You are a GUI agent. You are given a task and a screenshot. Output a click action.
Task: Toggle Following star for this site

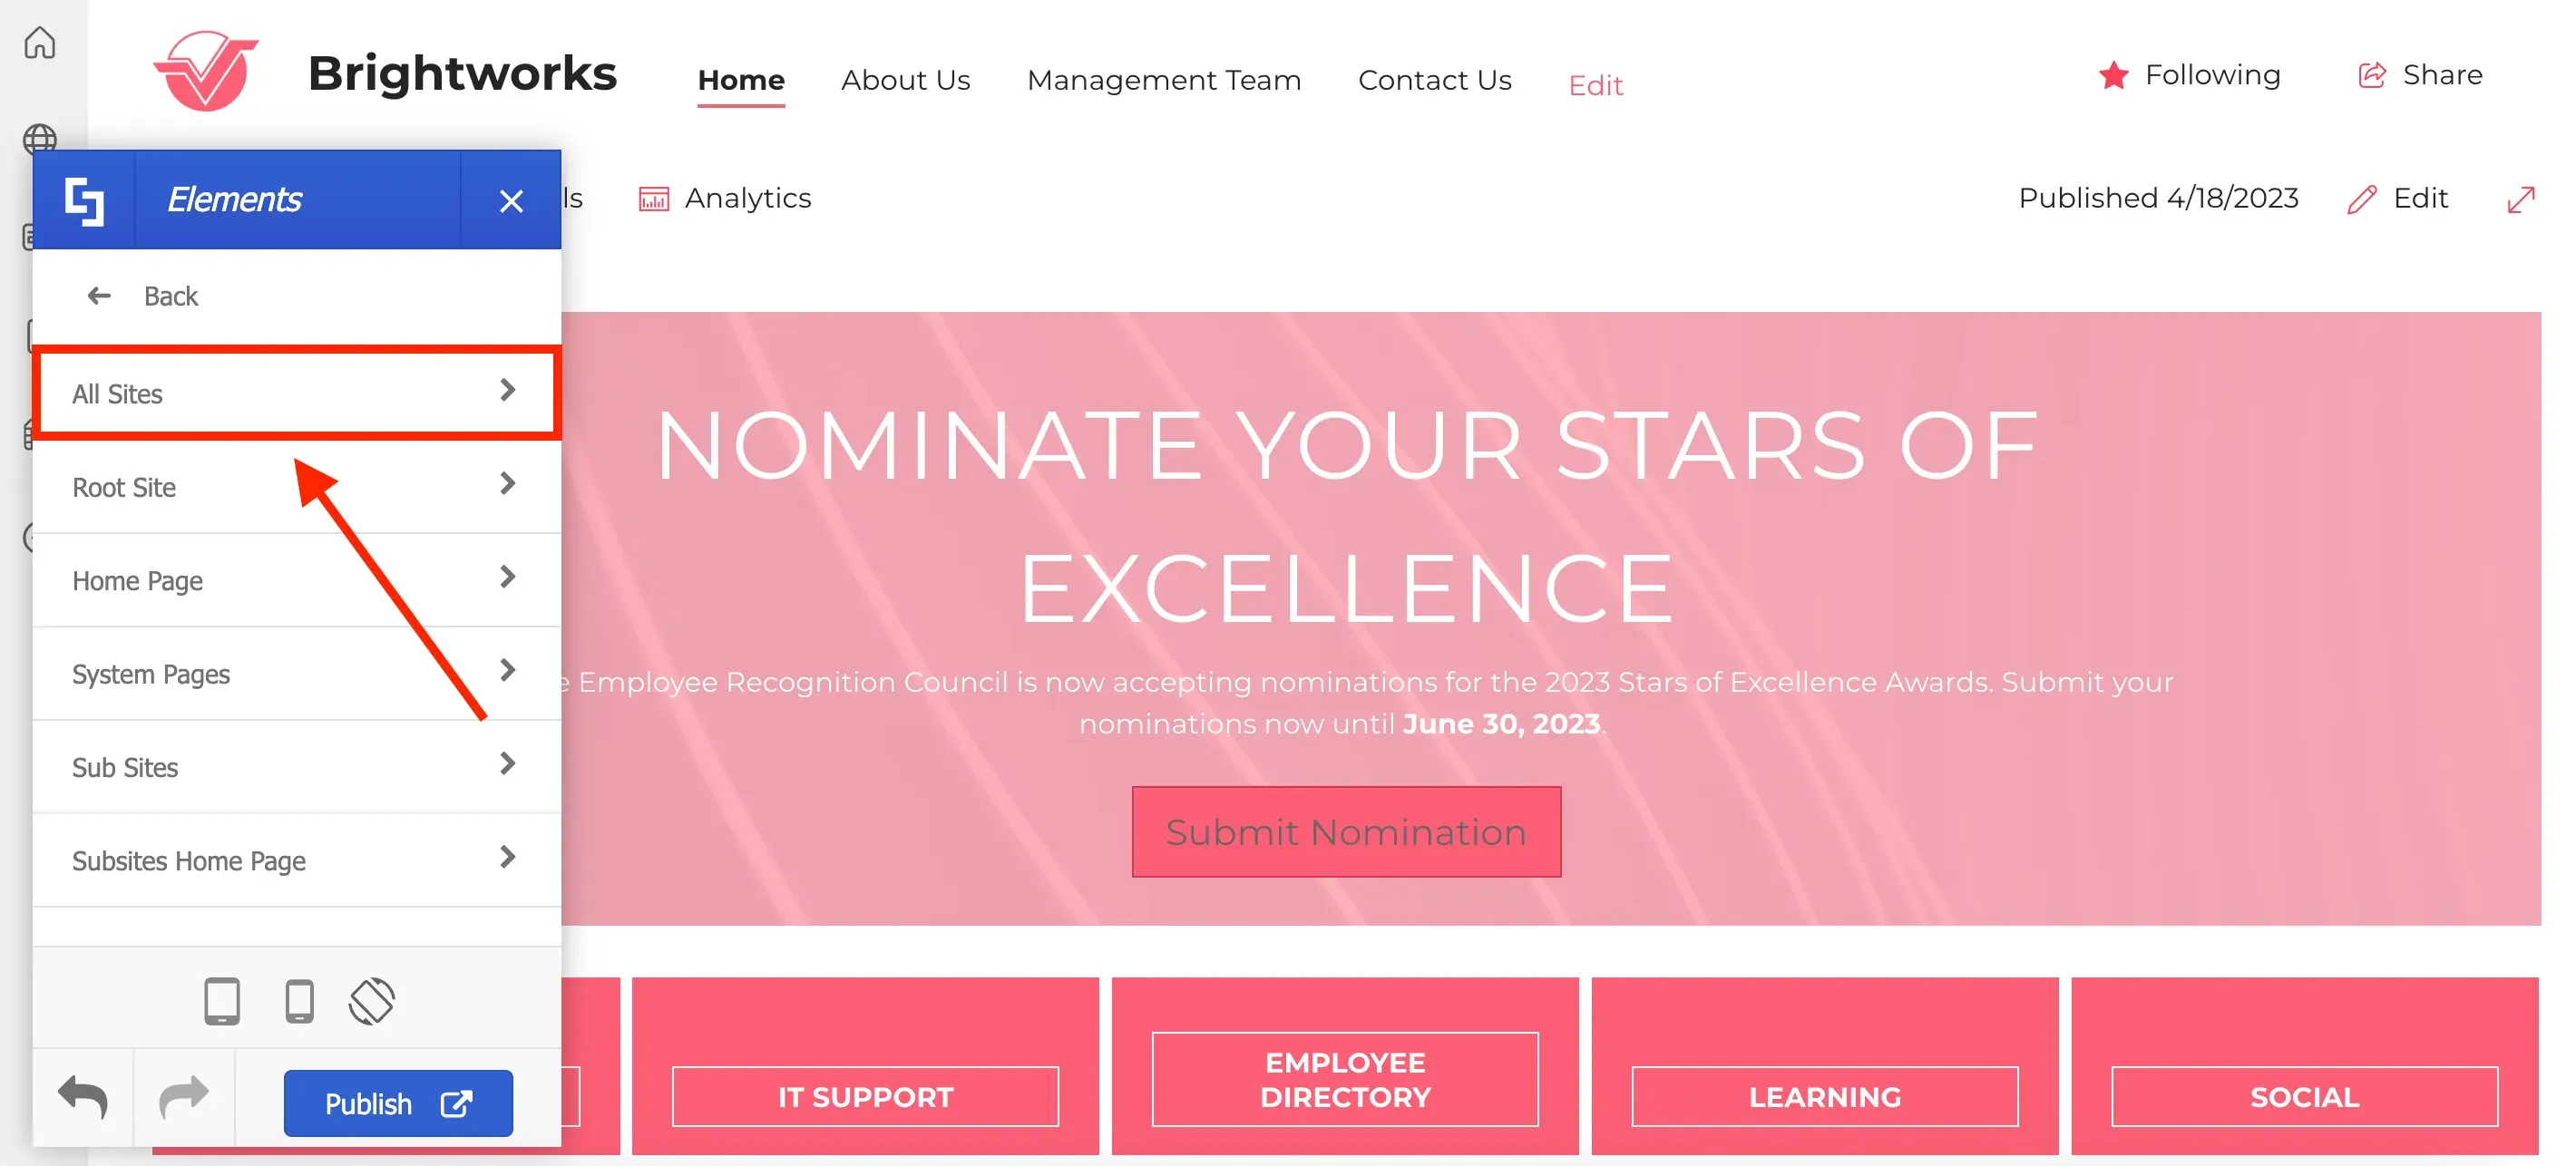coord(2113,75)
